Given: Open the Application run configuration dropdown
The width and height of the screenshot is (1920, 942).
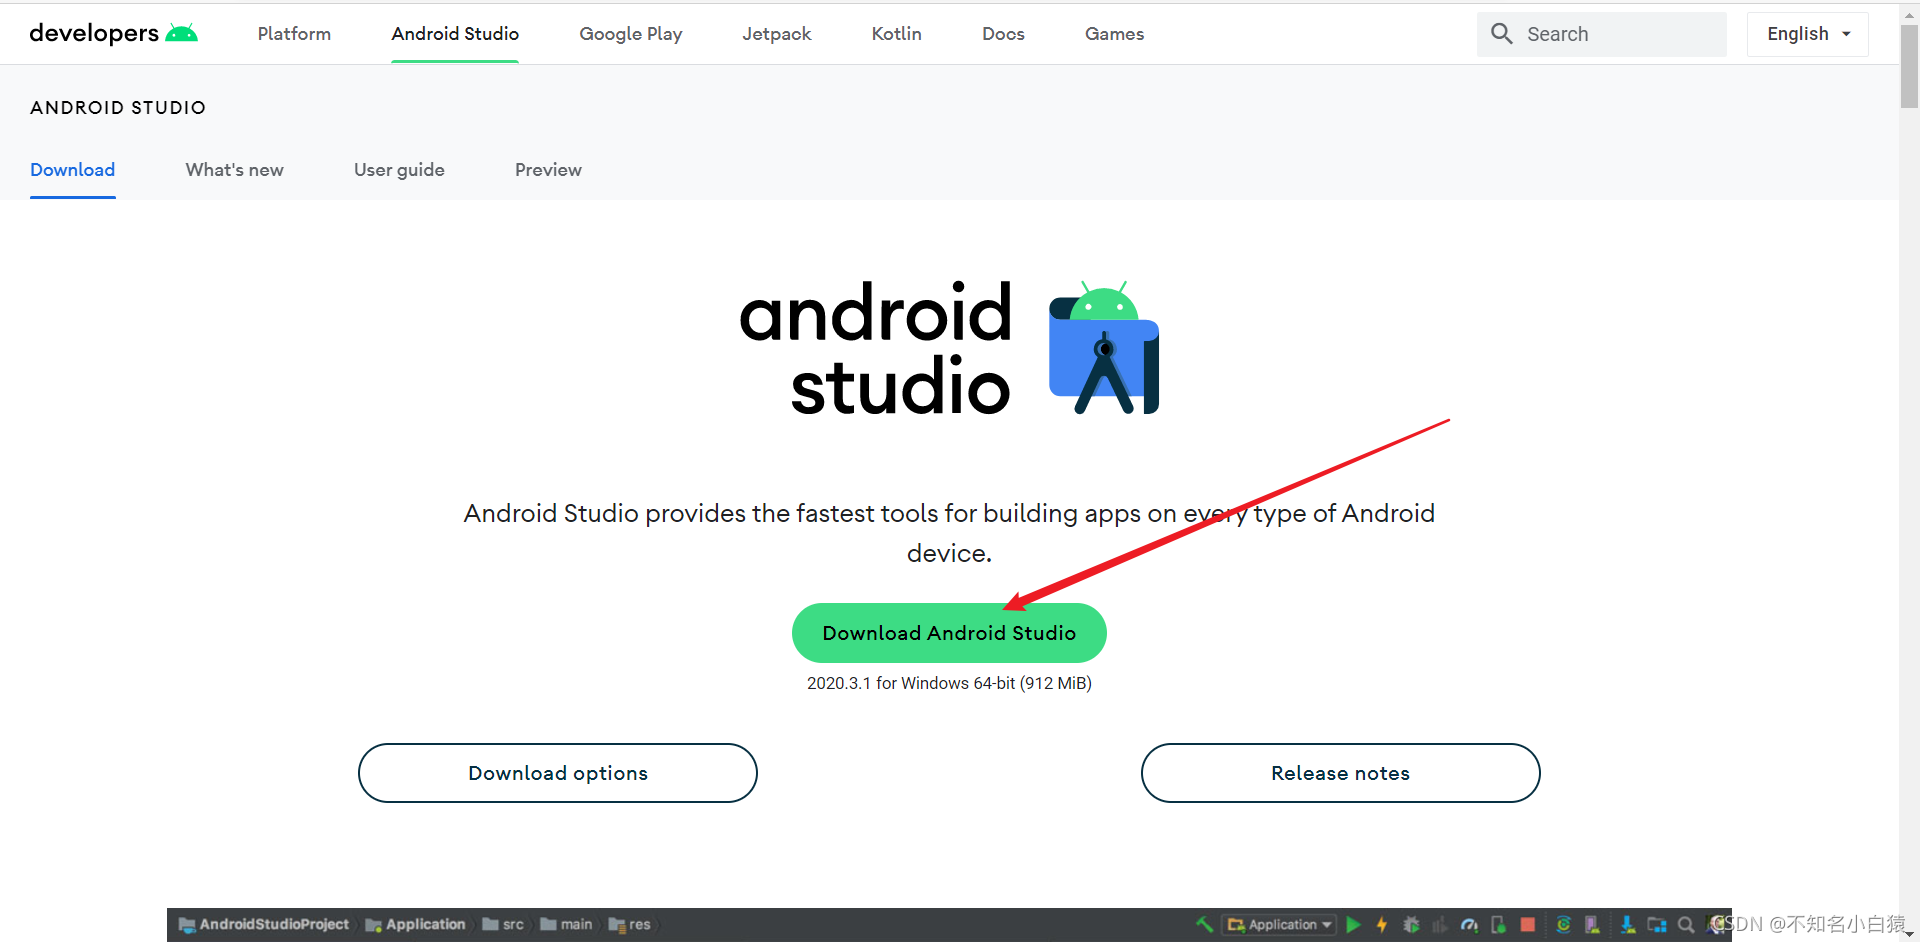Looking at the screenshot, I should tap(1280, 924).
